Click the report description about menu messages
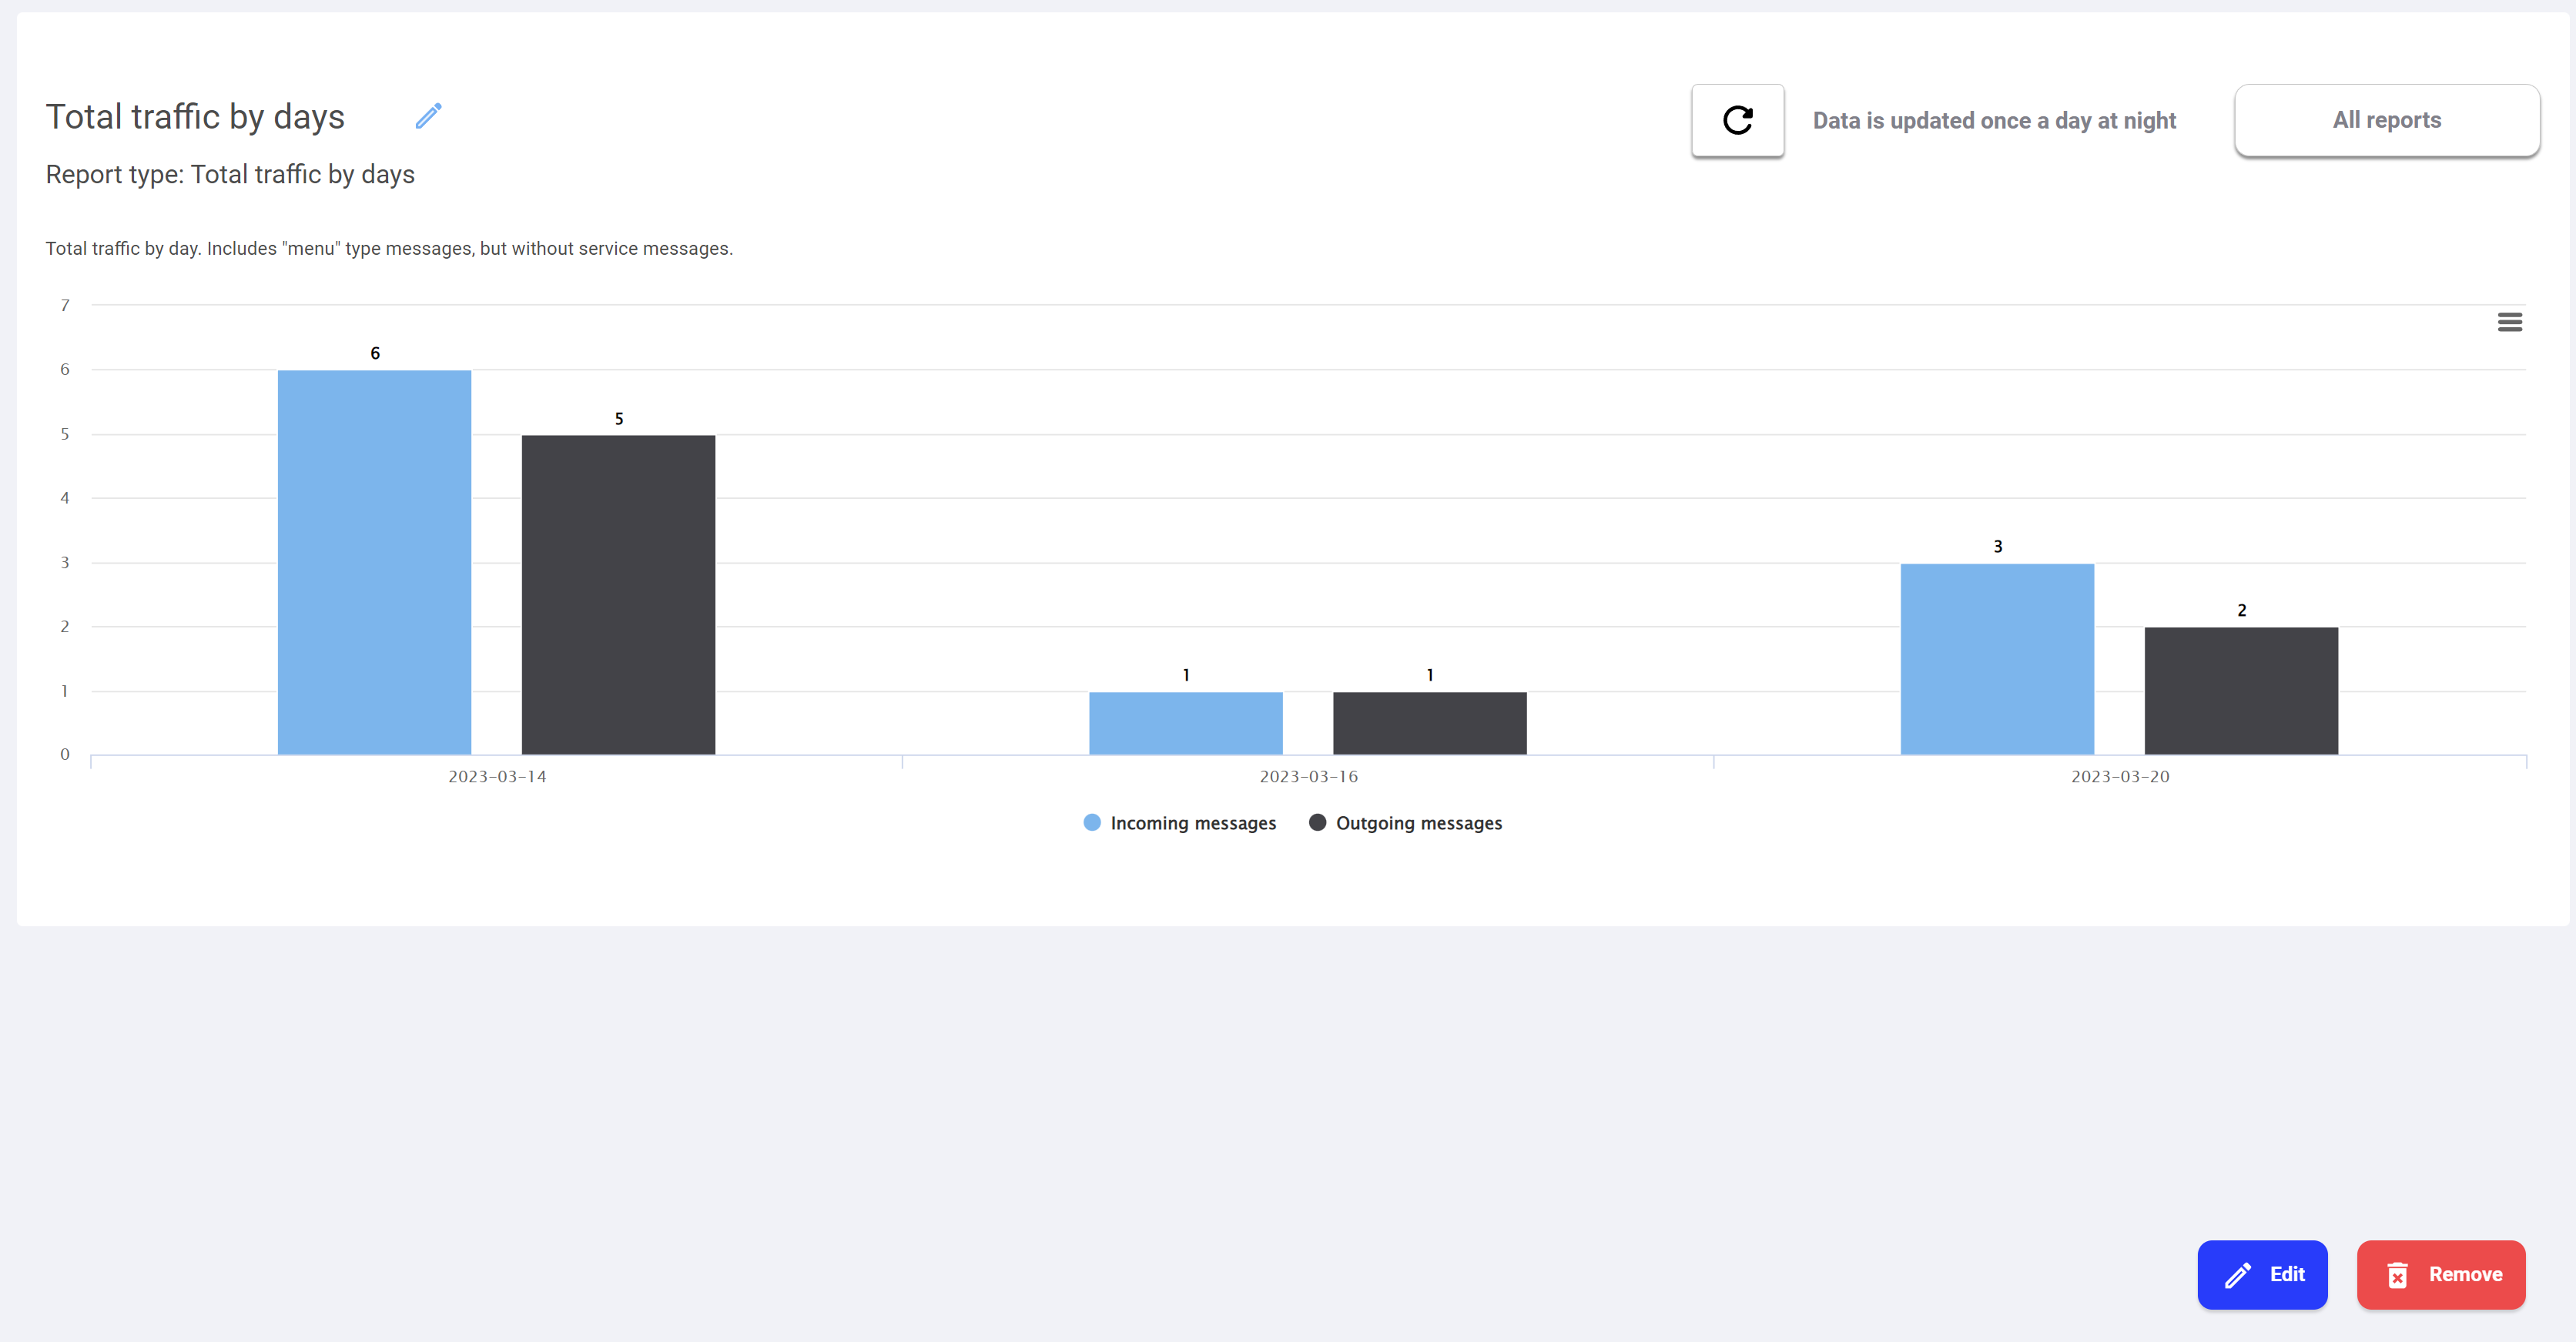Viewport: 2576px width, 1342px height. click(x=389, y=248)
